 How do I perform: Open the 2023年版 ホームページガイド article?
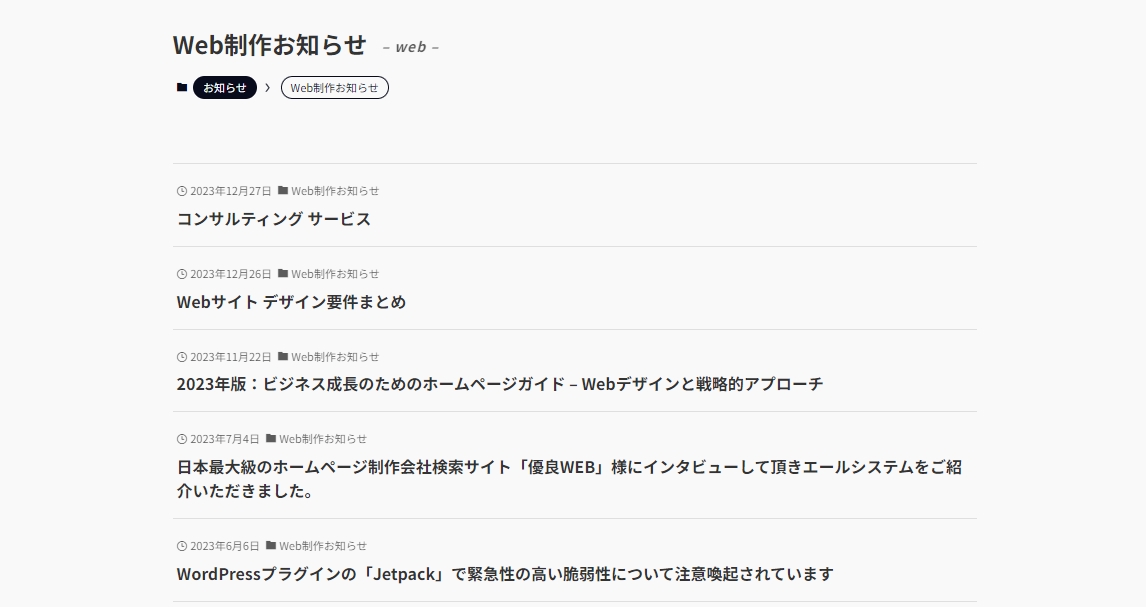[500, 383]
